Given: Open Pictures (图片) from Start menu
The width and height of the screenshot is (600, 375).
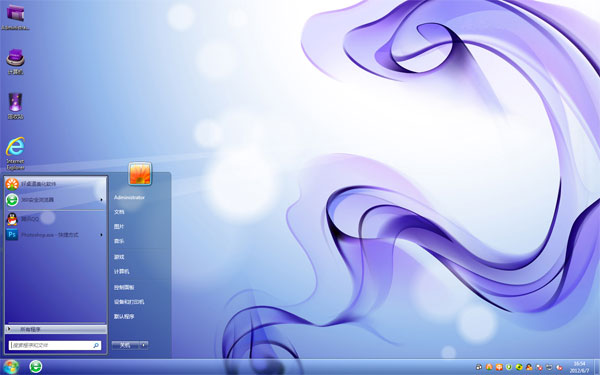Looking at the screenshot, I should [119, 227].
